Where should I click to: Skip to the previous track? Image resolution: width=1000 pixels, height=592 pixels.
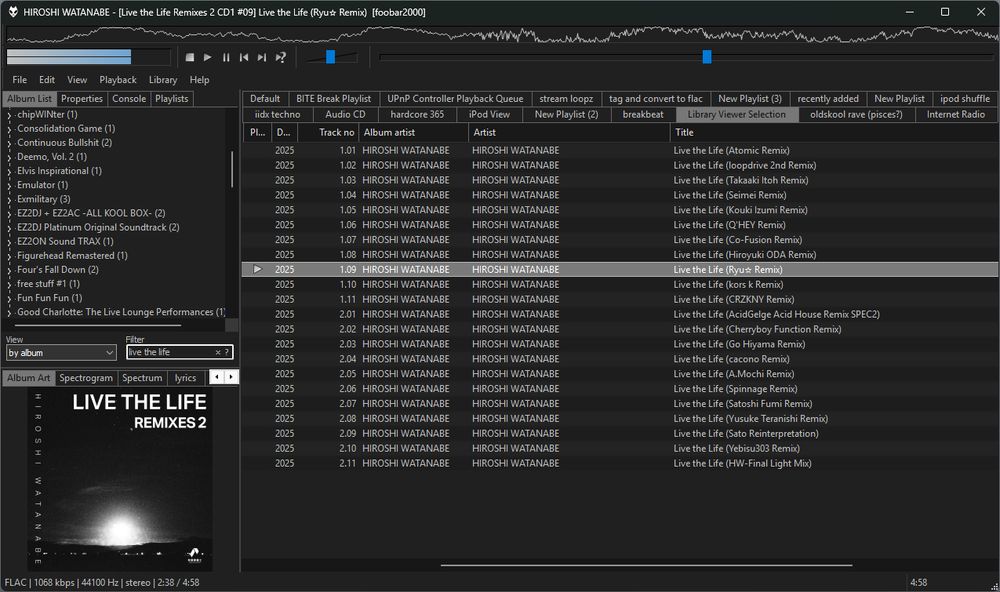pyautogui.click(x=244, y=58)
